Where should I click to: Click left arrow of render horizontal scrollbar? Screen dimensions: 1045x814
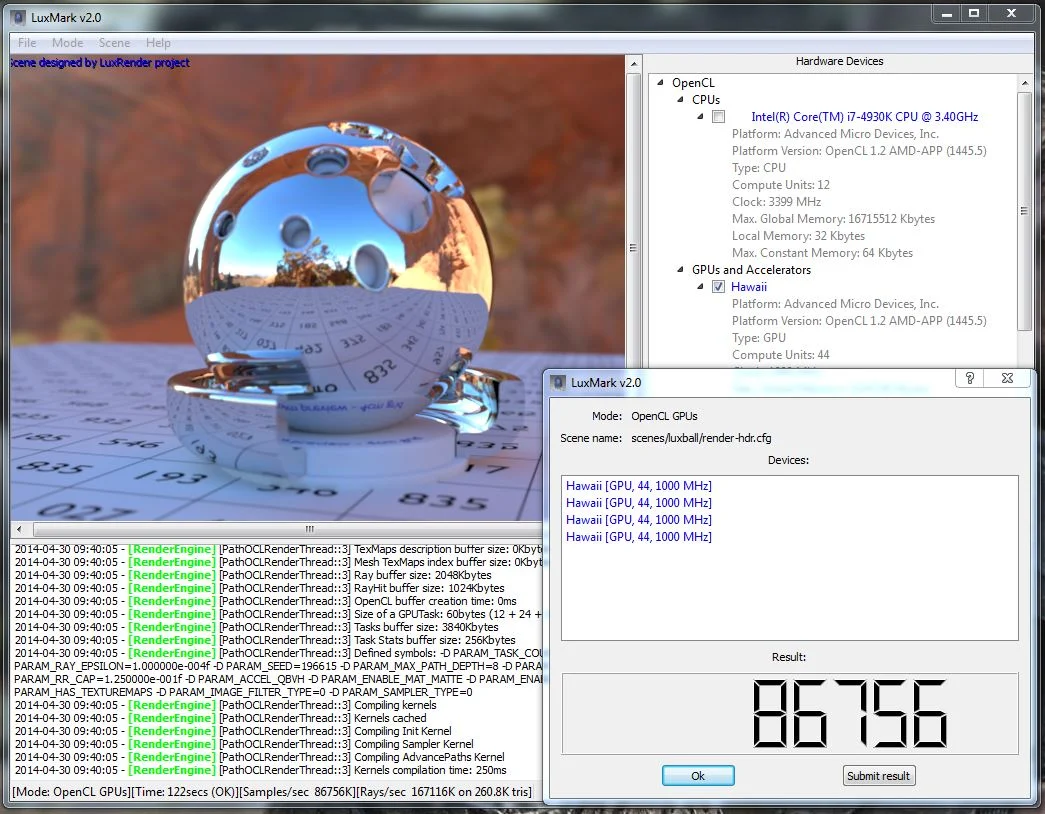[x=19, y=529]
